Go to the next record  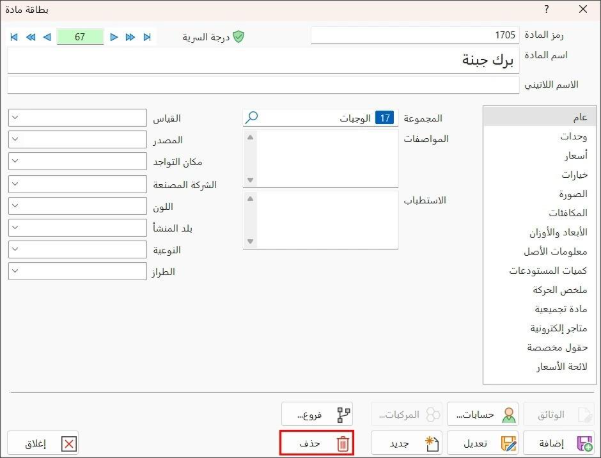114,37
